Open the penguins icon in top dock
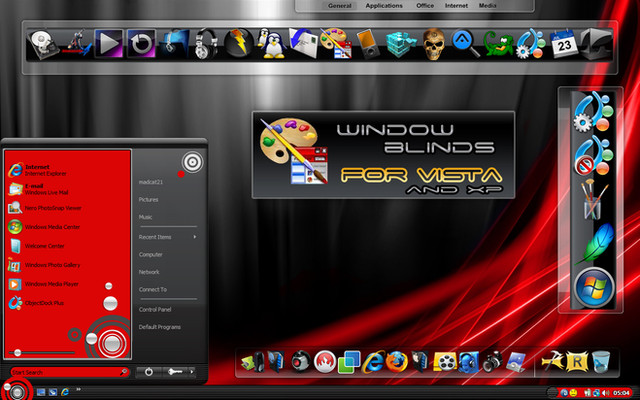640x400 pixels. click(271, 44)
